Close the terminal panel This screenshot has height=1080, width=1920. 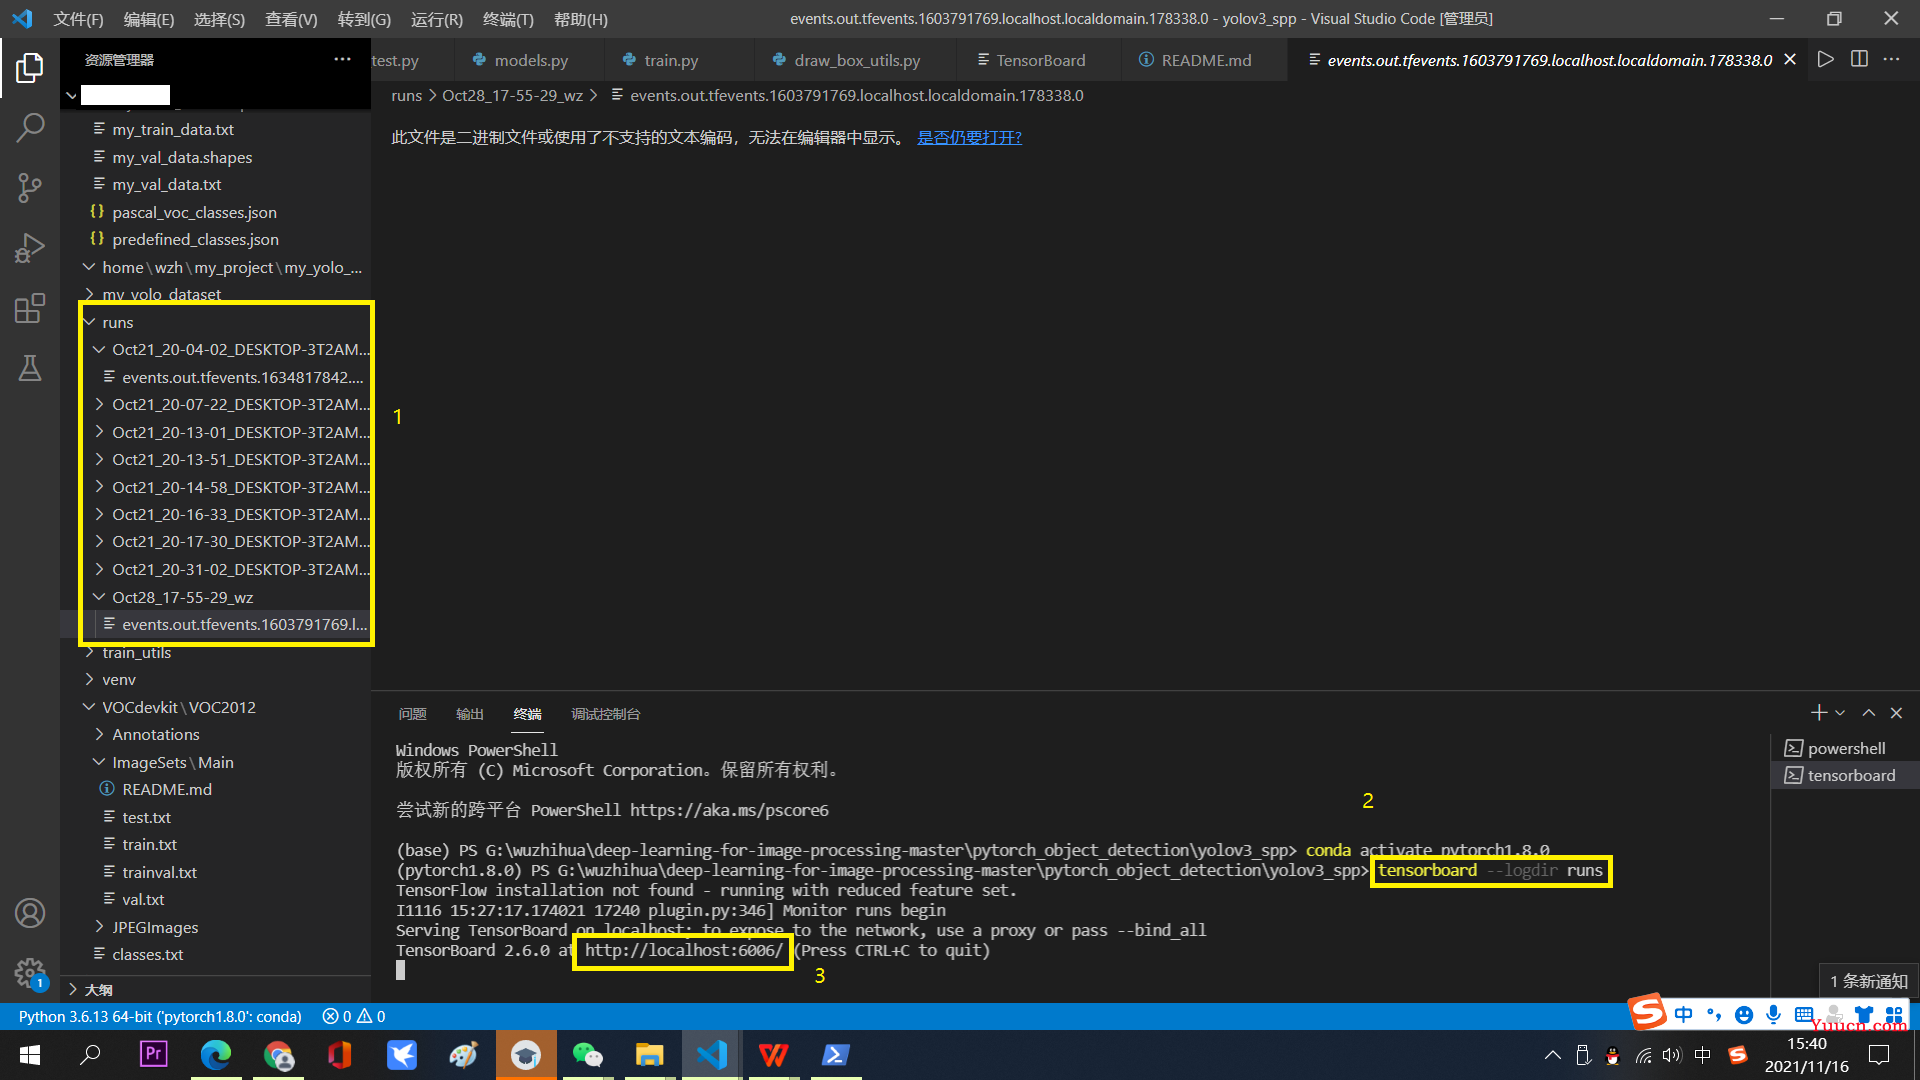click(x=1896, y=713)
